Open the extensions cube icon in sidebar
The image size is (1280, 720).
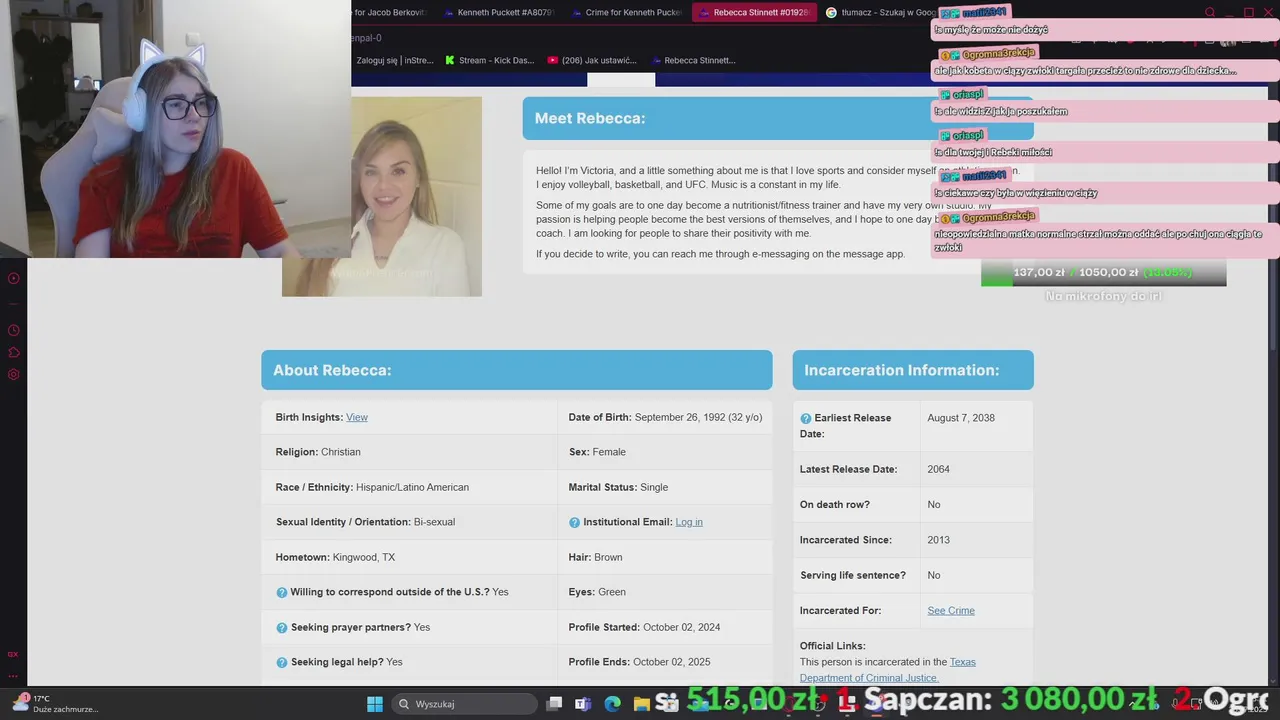[14, 352]
